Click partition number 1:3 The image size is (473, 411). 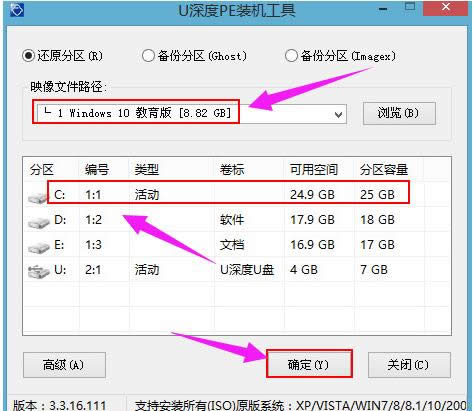93,245
